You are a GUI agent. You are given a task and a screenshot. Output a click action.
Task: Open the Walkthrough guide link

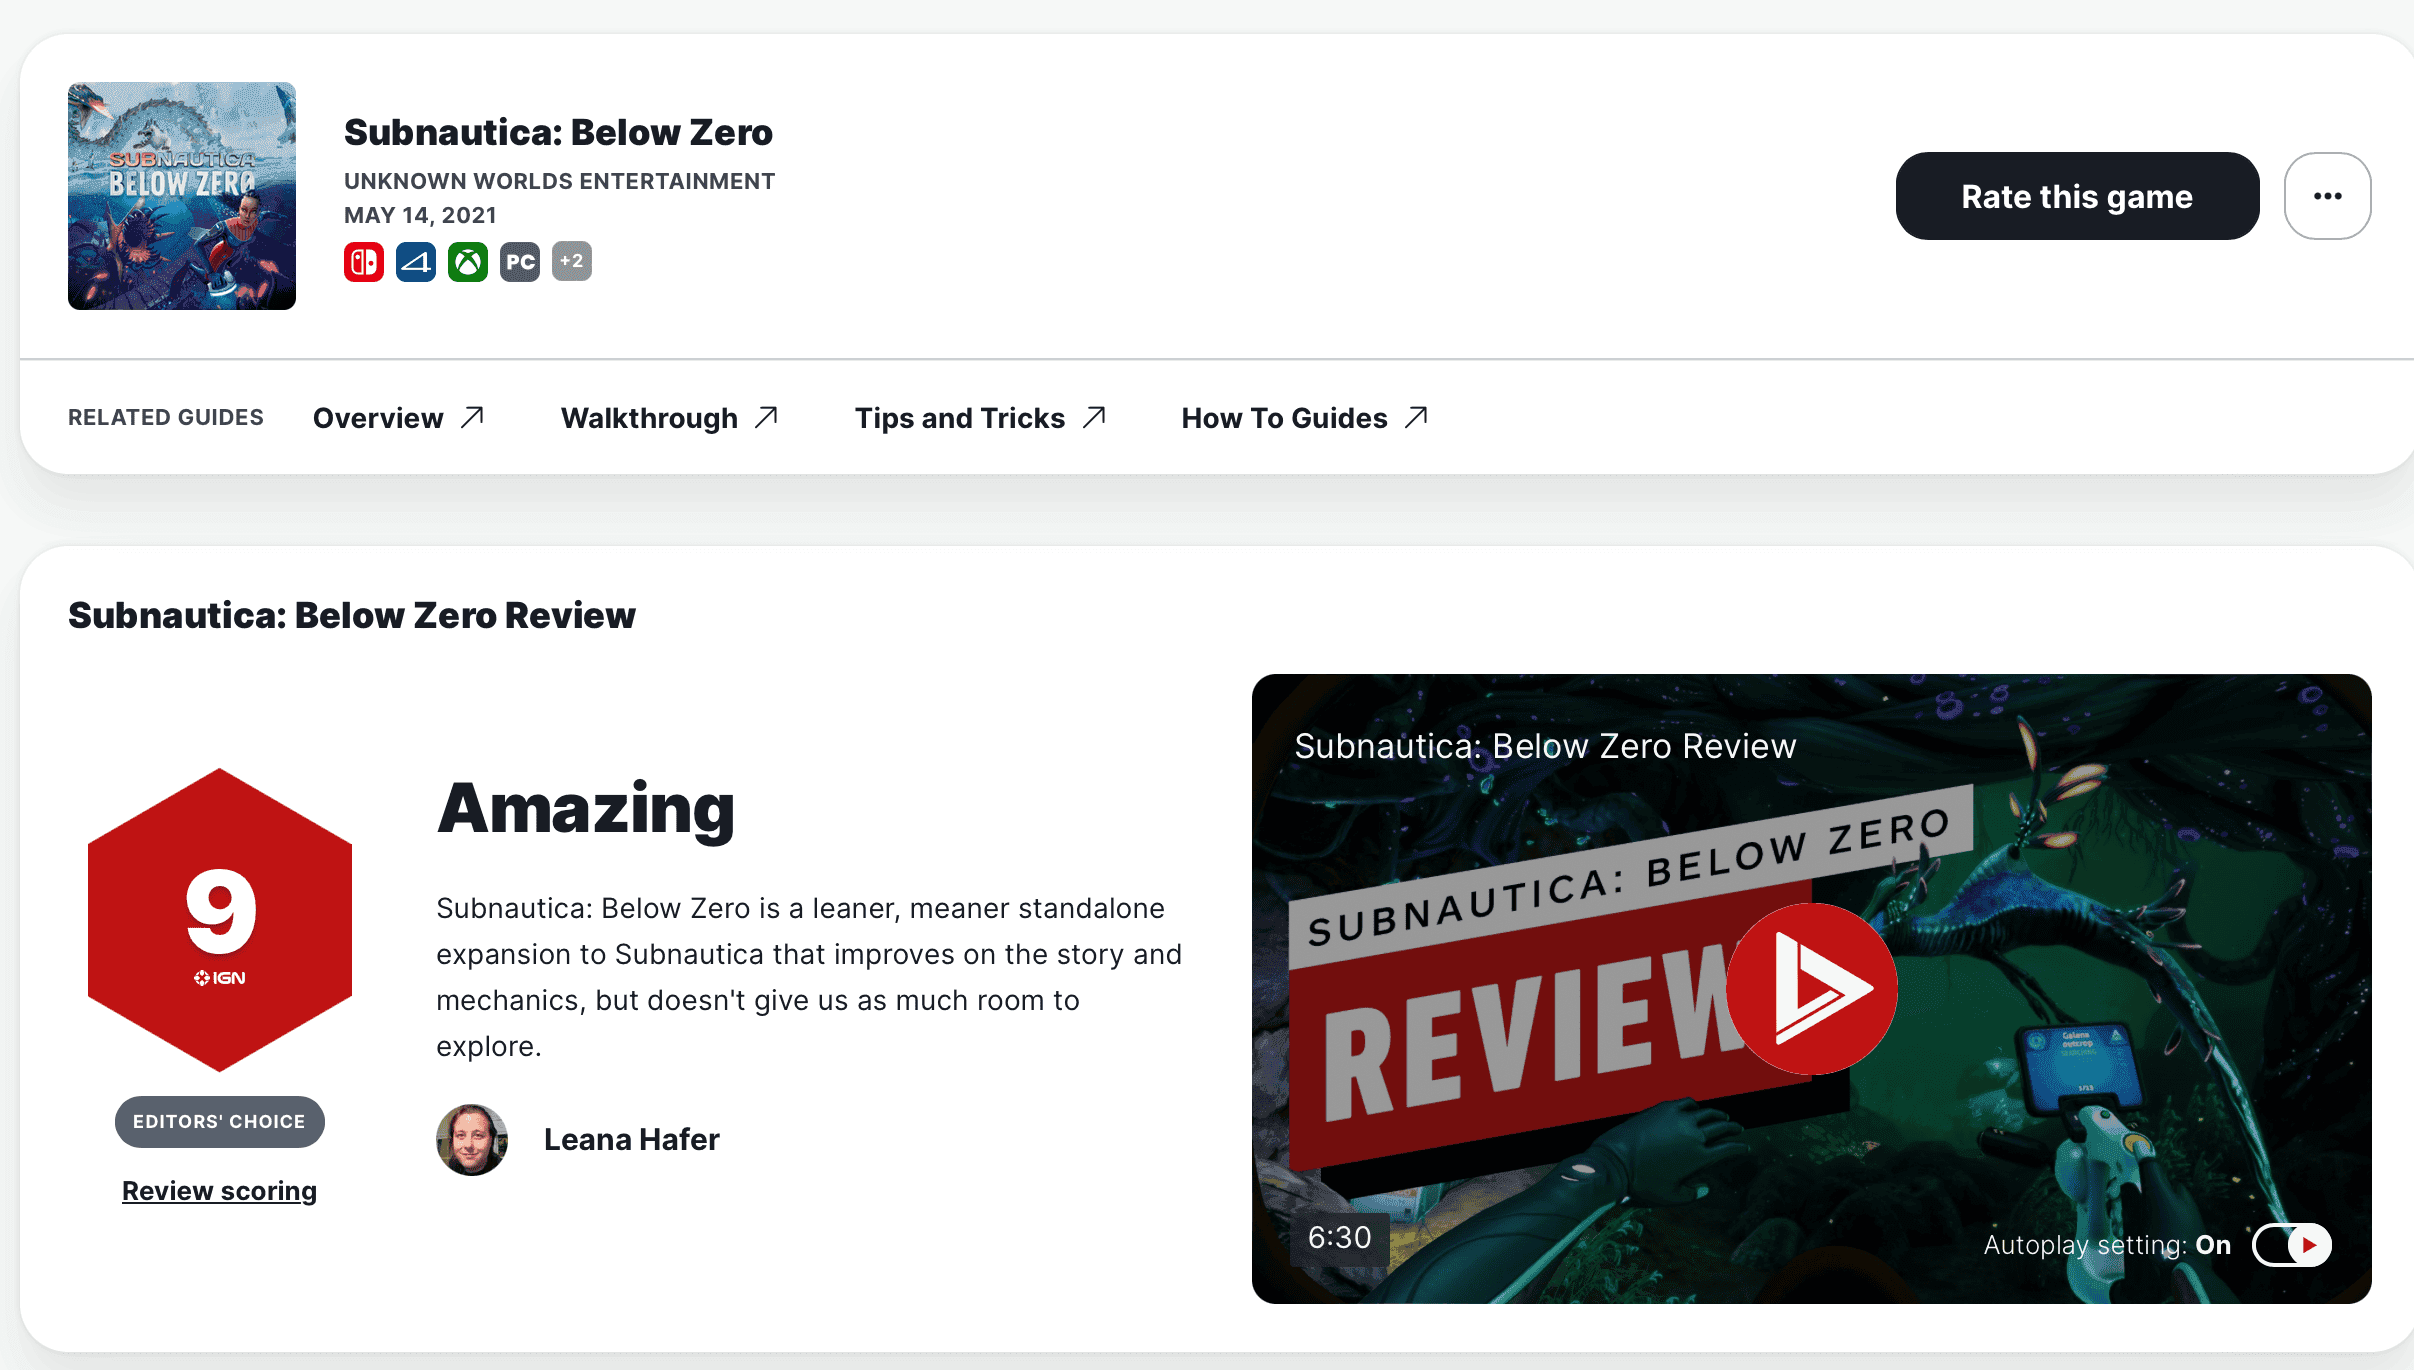(669, 418)
